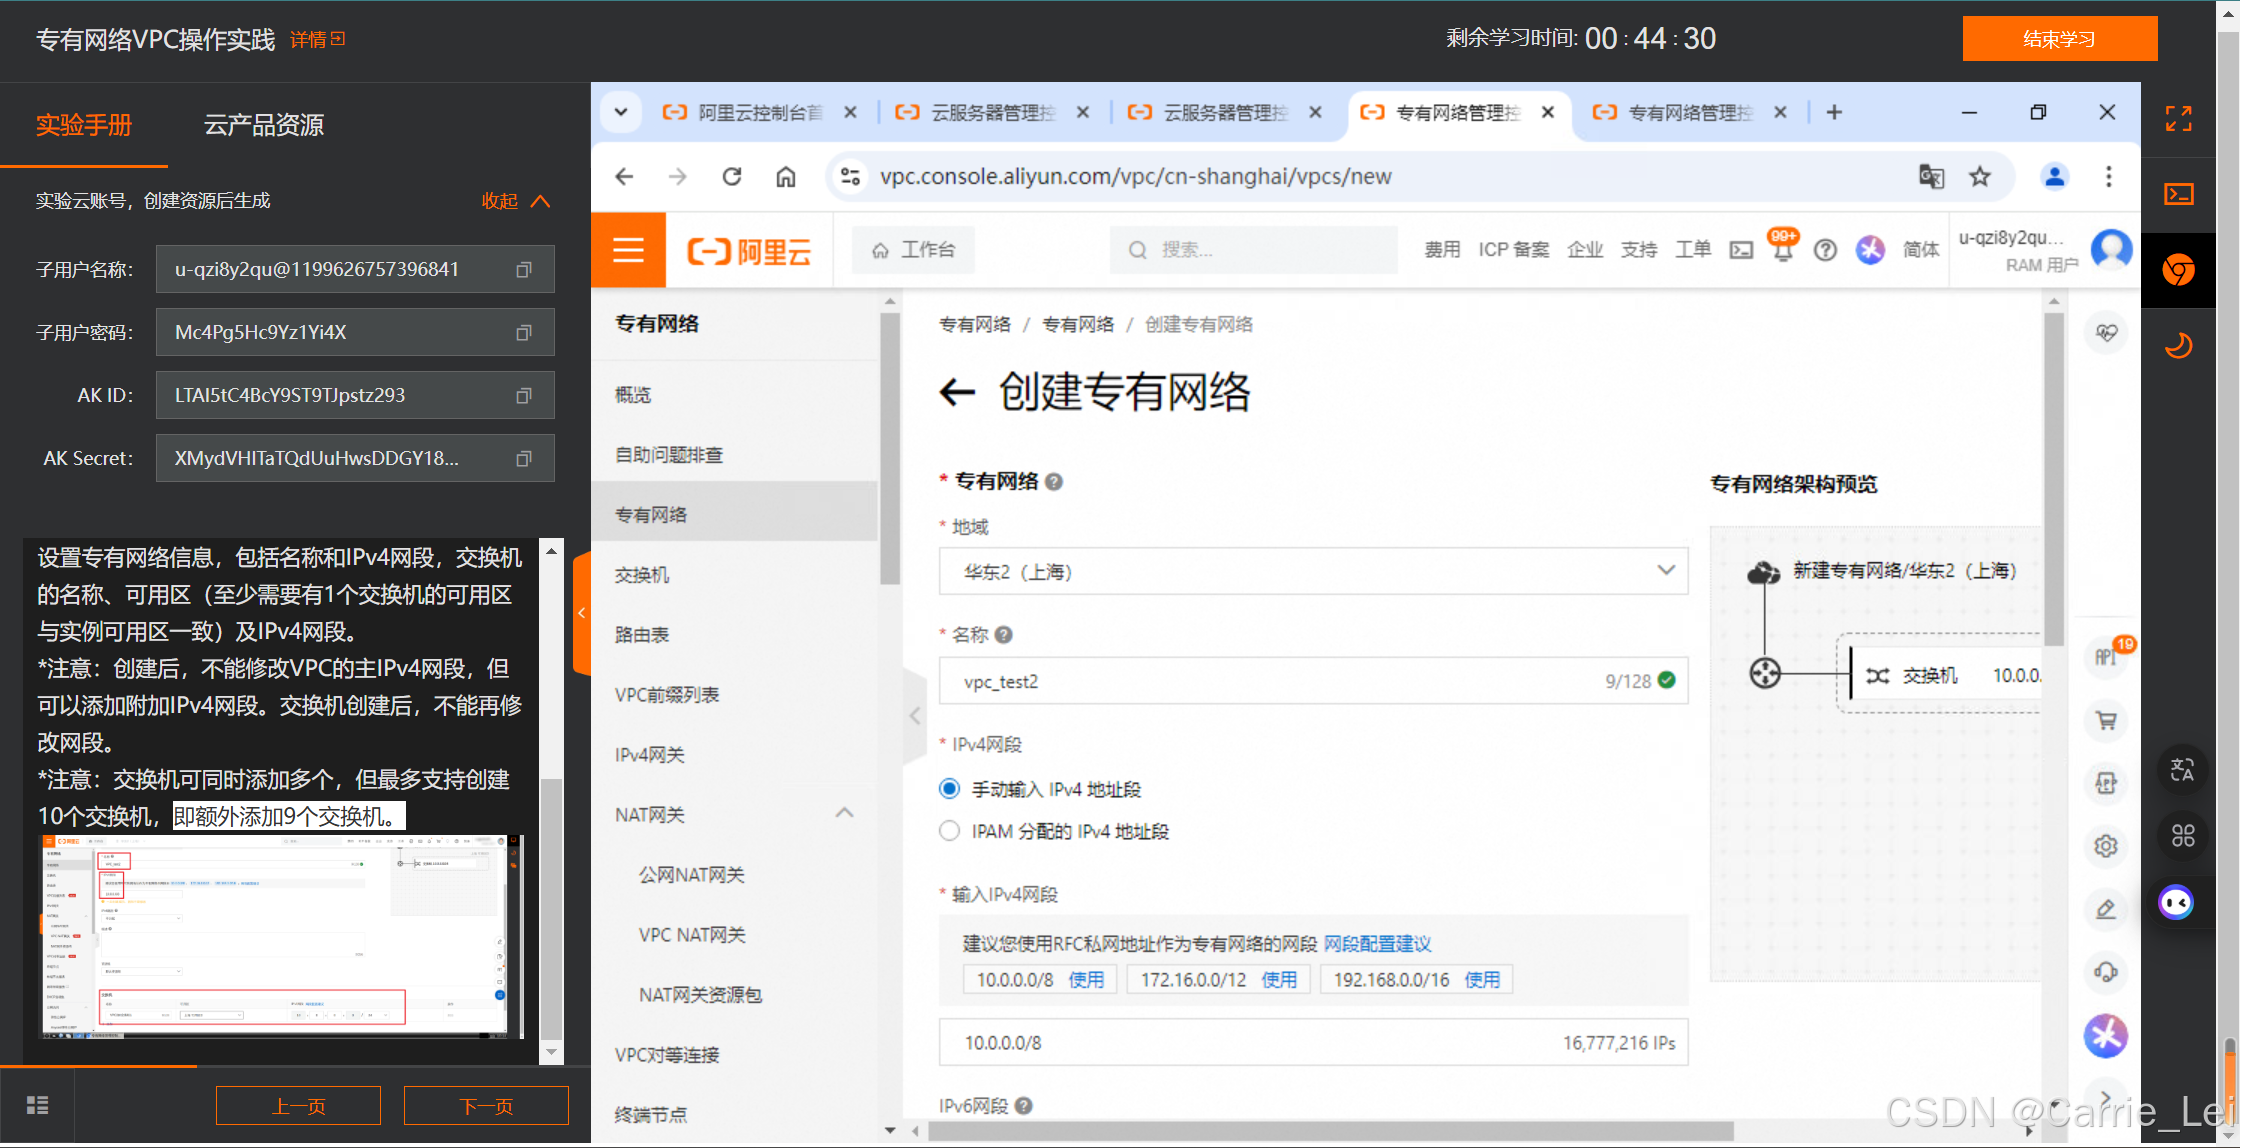Show help for 名称 field
This screenshot has width=2241, height=1148.
point(1004,635)
